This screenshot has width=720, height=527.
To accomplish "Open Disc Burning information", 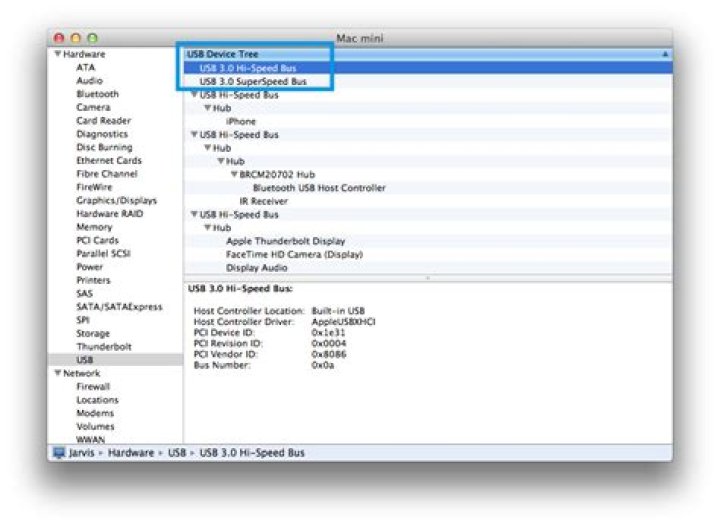I will click(104, 147).
